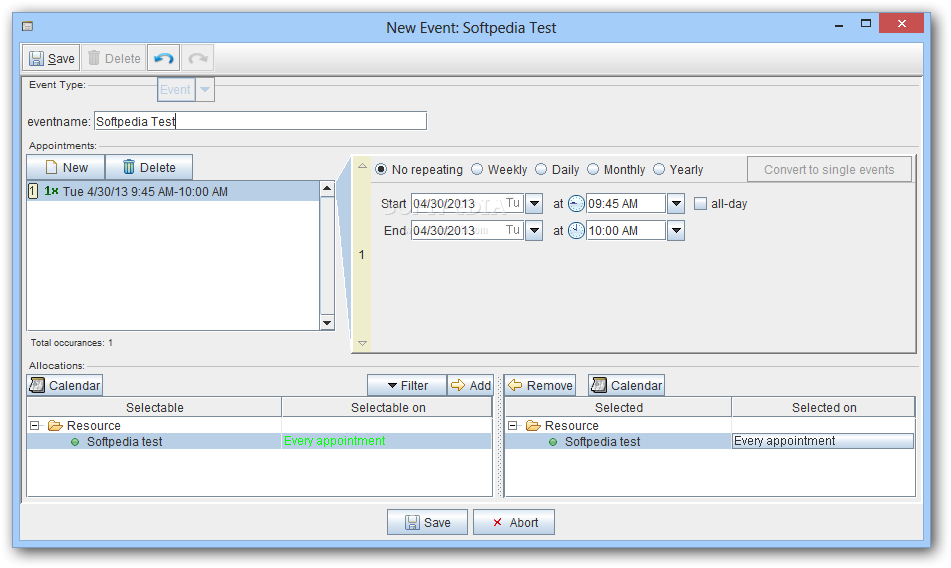This screenshot has height=568, width=951.
Task: Select the No repeating radio button
Action: pos(381,169)
